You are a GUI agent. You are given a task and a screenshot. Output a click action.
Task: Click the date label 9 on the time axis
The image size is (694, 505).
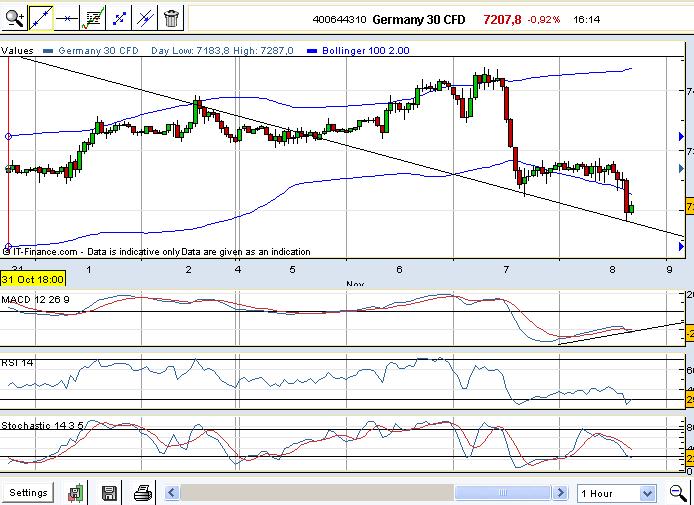pyautogui.click(x=670, y=270)
